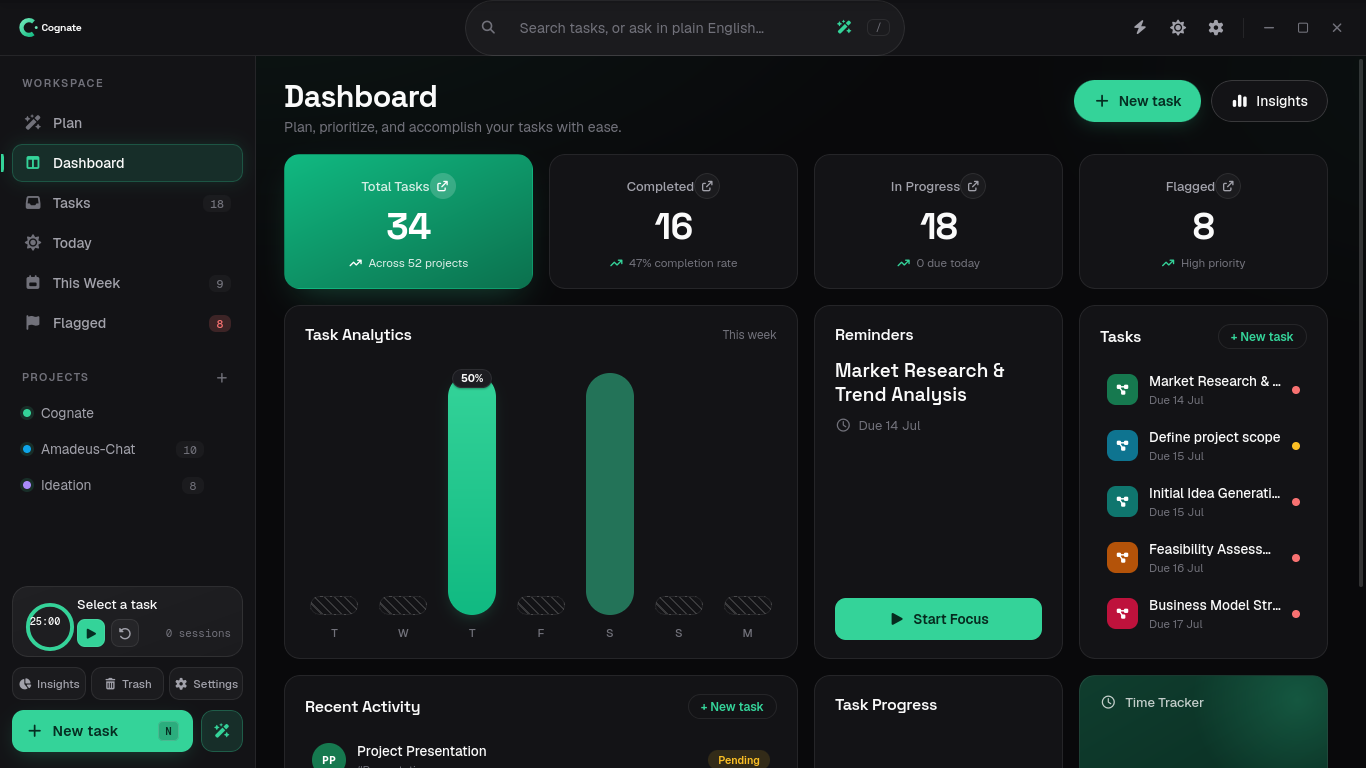1366x768 pixels.
Task: Click the Thursday 50% bar
Action: point(472,496)
